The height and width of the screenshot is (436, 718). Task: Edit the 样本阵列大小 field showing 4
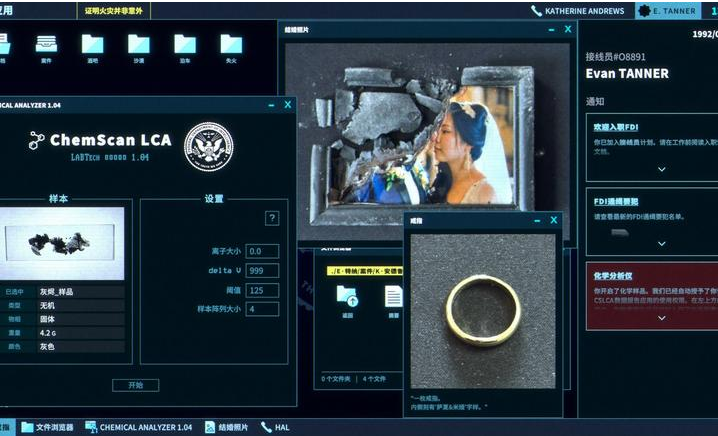(262, 309)
